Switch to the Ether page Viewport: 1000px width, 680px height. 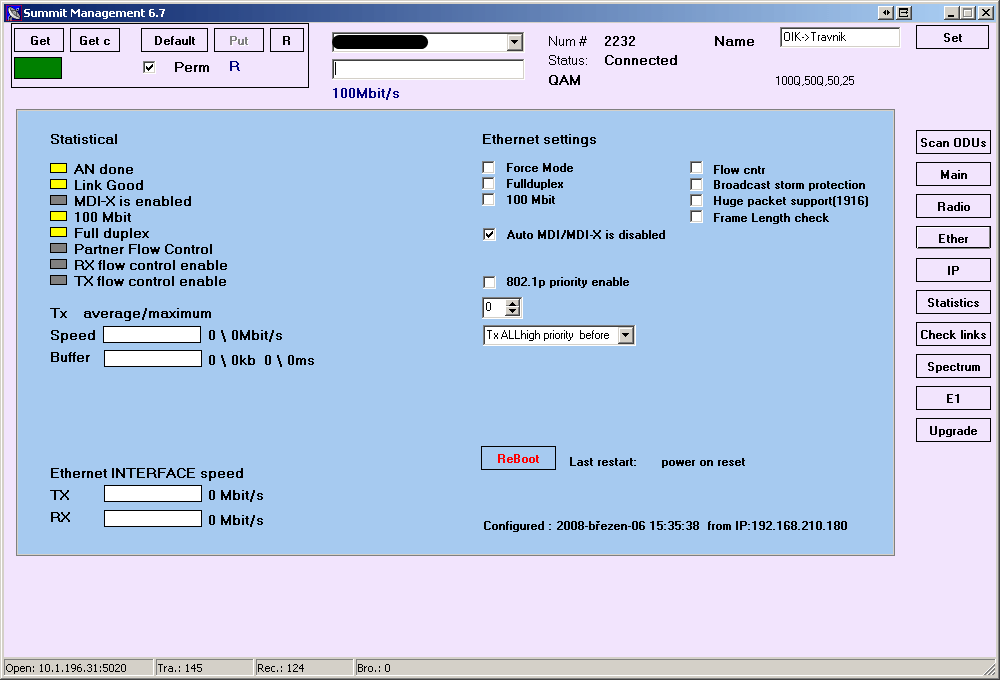point(953,239)
